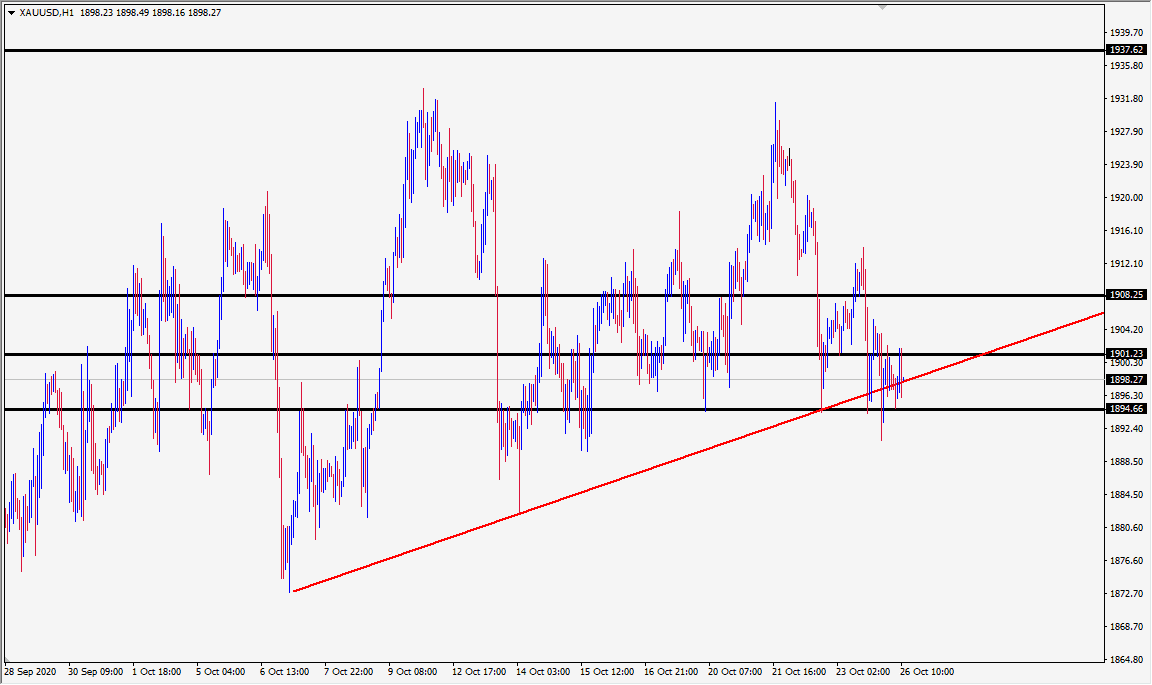Click the XAUUSD,H1 chart title text
Viewport: 1152px width, 685px height.
coord(46,12)
